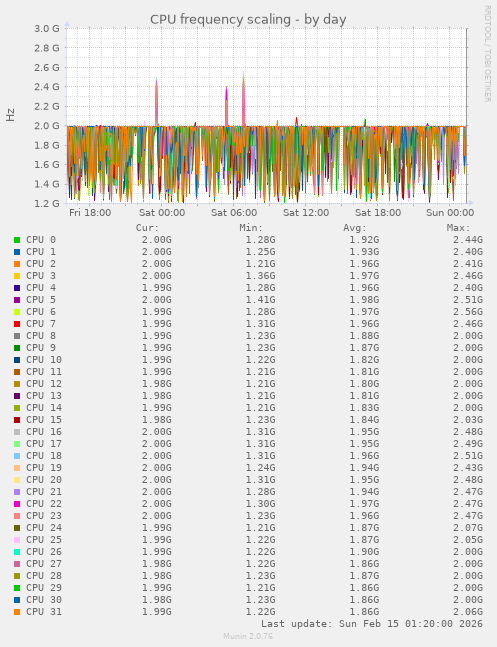Screen dimensions: 497x647
Task: Select the 'CPU 27' legend label
Action: tap(44, 564)
